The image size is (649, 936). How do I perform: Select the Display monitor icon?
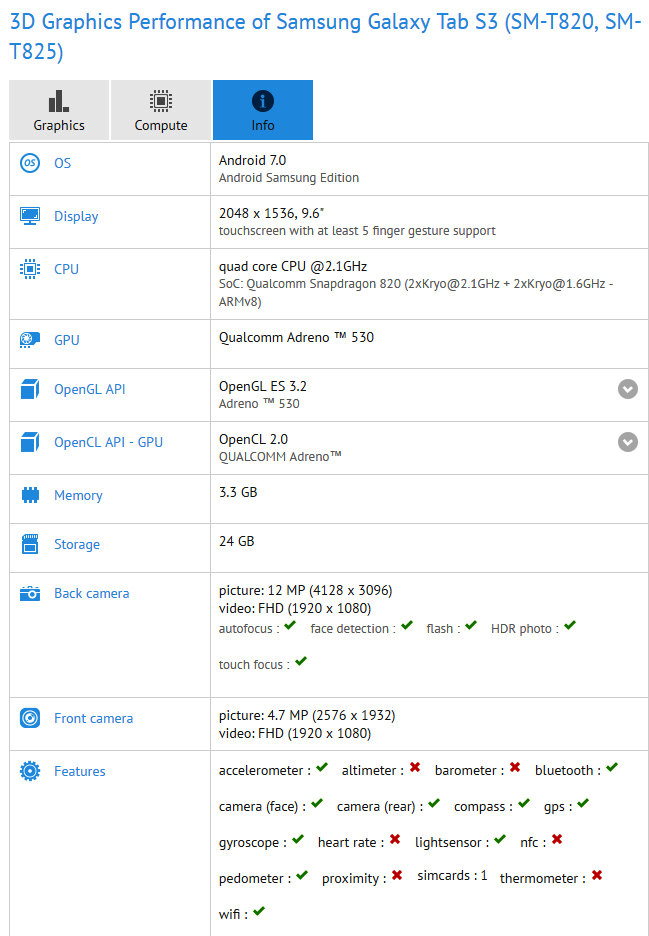(31, 216)
